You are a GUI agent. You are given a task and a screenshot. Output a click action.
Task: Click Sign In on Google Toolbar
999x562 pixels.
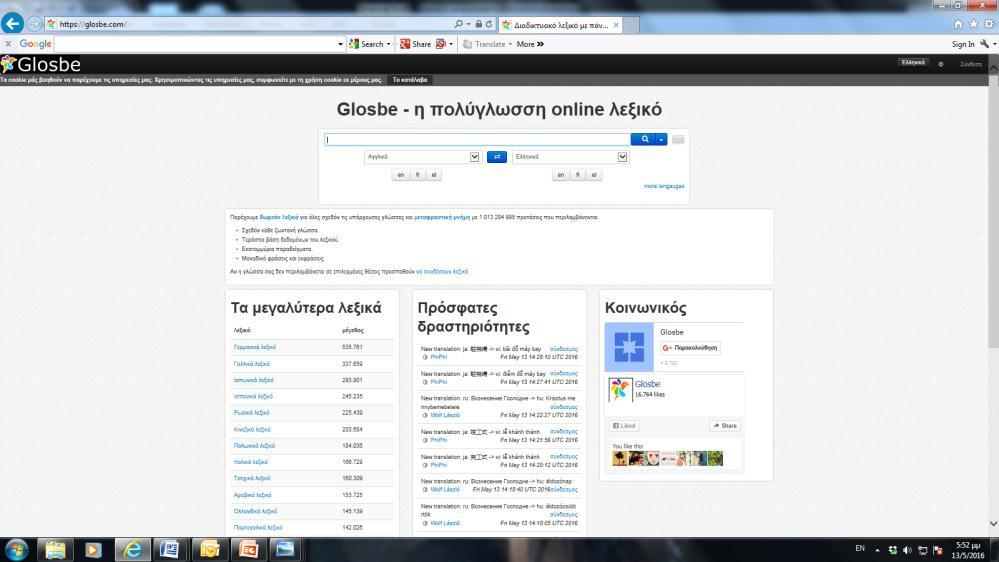963,44
